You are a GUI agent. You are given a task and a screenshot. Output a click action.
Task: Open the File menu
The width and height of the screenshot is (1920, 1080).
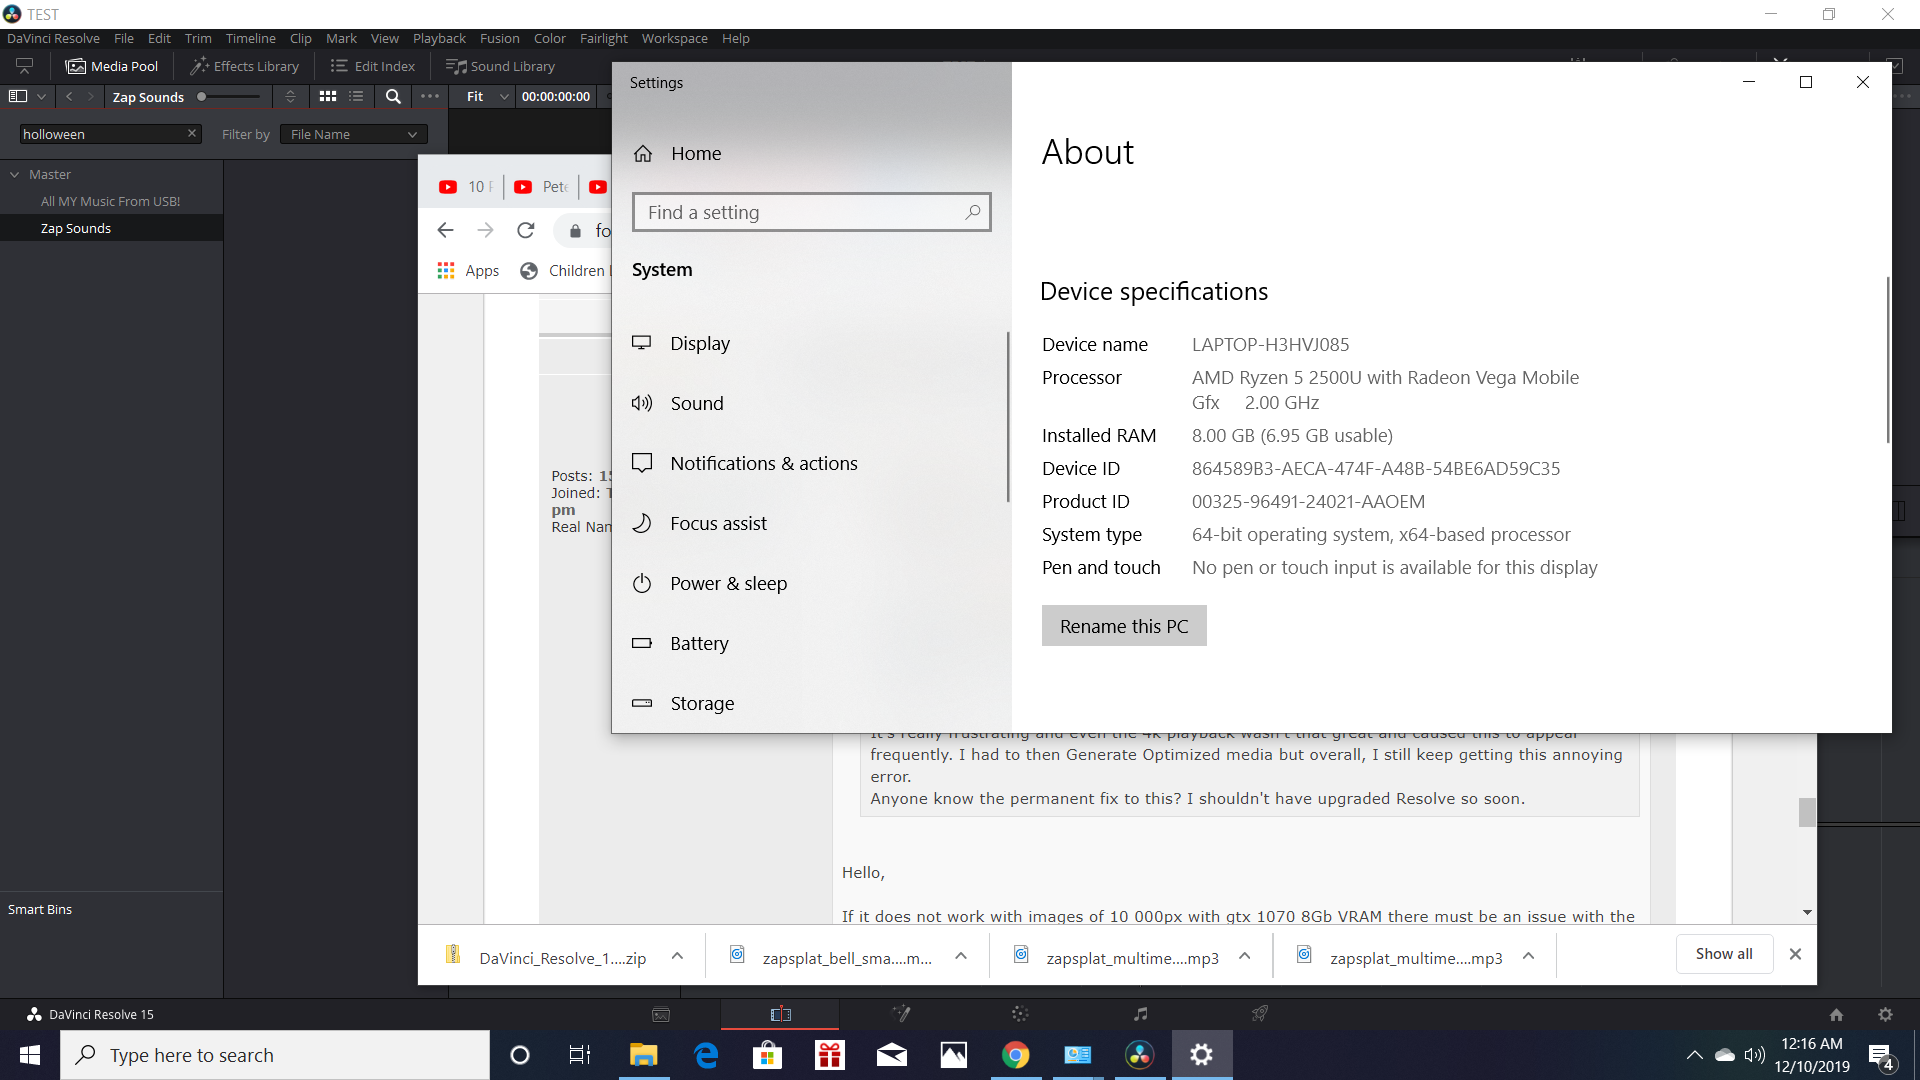[124, 38]
